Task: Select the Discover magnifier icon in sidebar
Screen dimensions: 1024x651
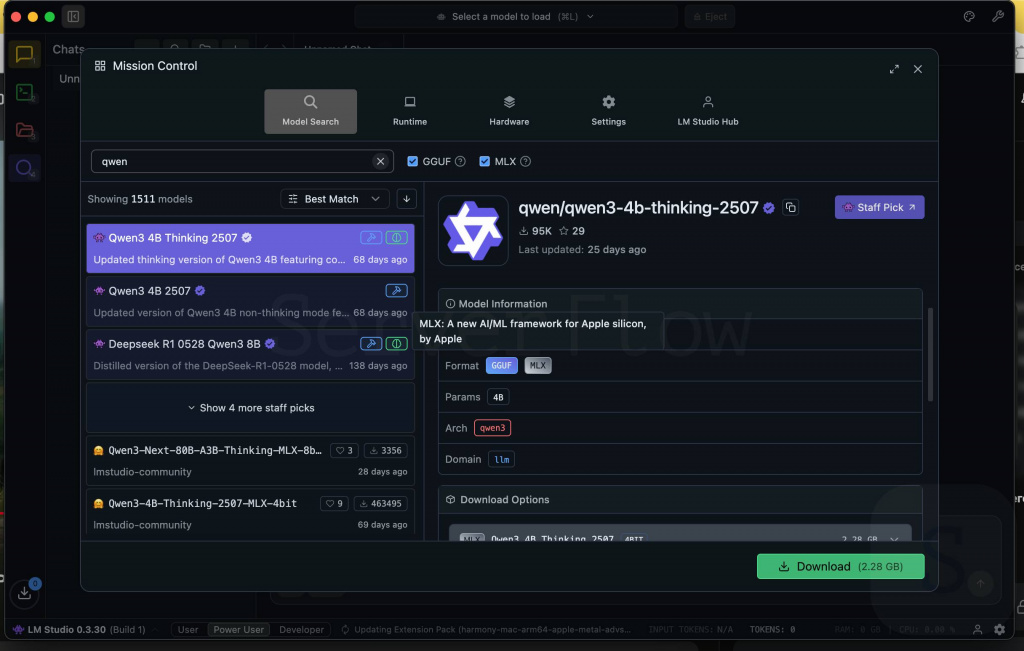Action: [x=24, y=168]
